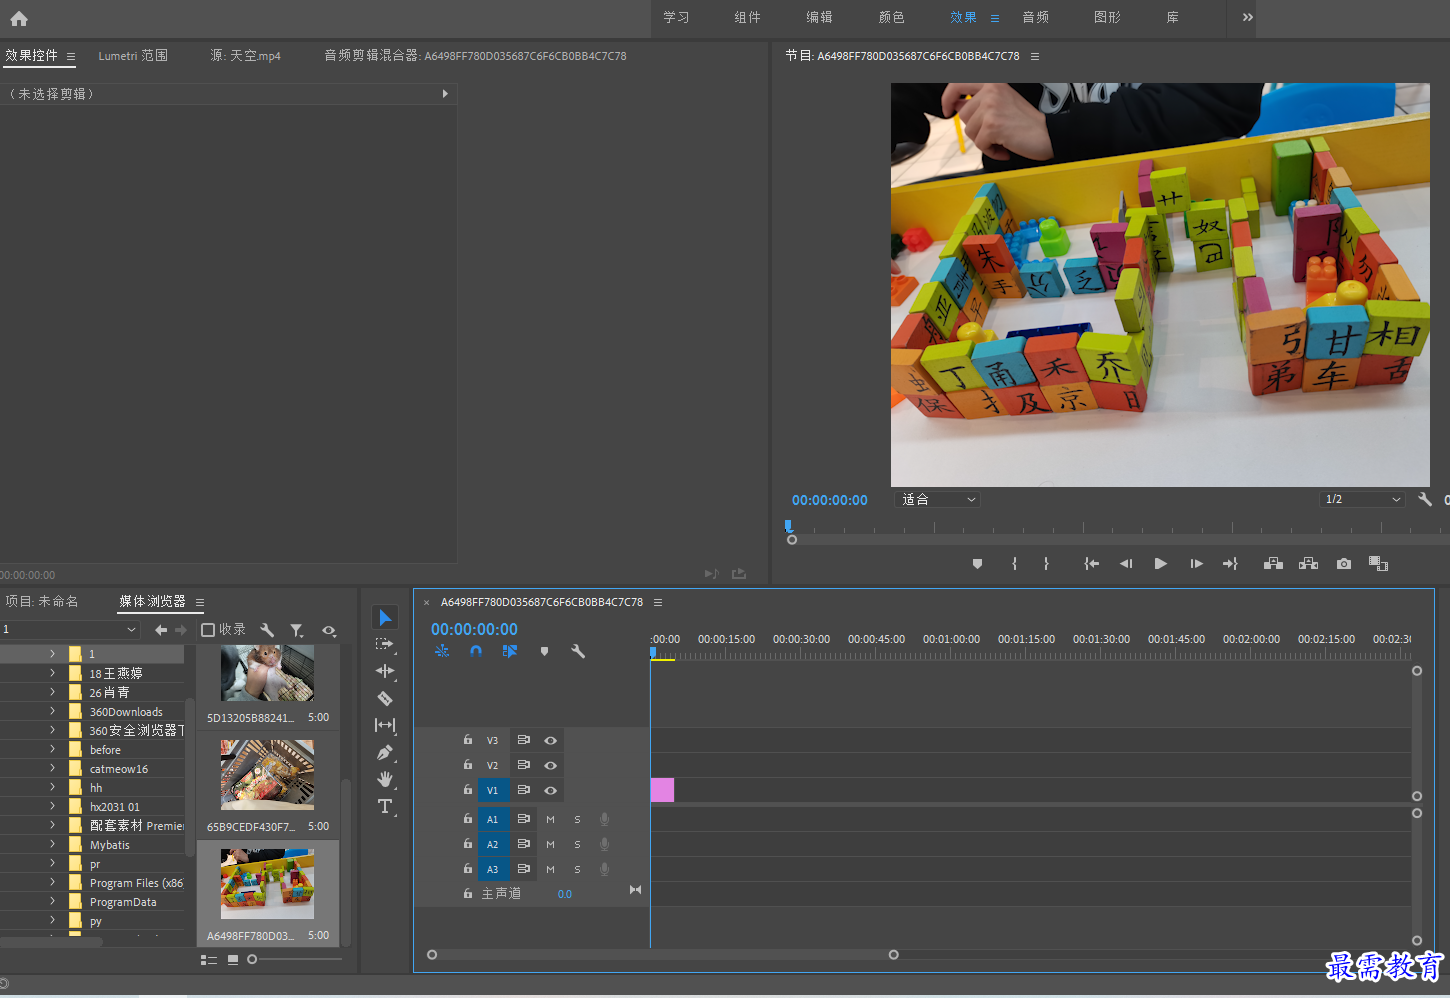The width and height of the screenshot is (1450, 998).
Task: Play the sequence in Program monitor
Action: (1160, 564)
